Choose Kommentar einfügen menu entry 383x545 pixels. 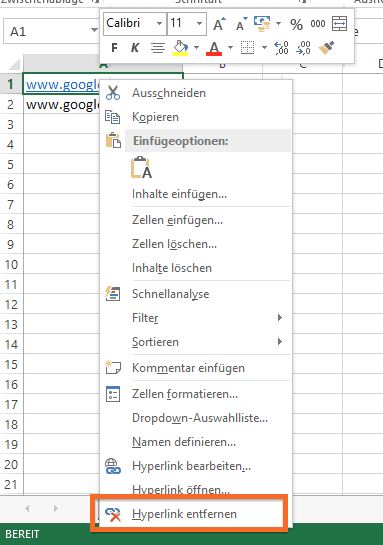tap(196, 368)
